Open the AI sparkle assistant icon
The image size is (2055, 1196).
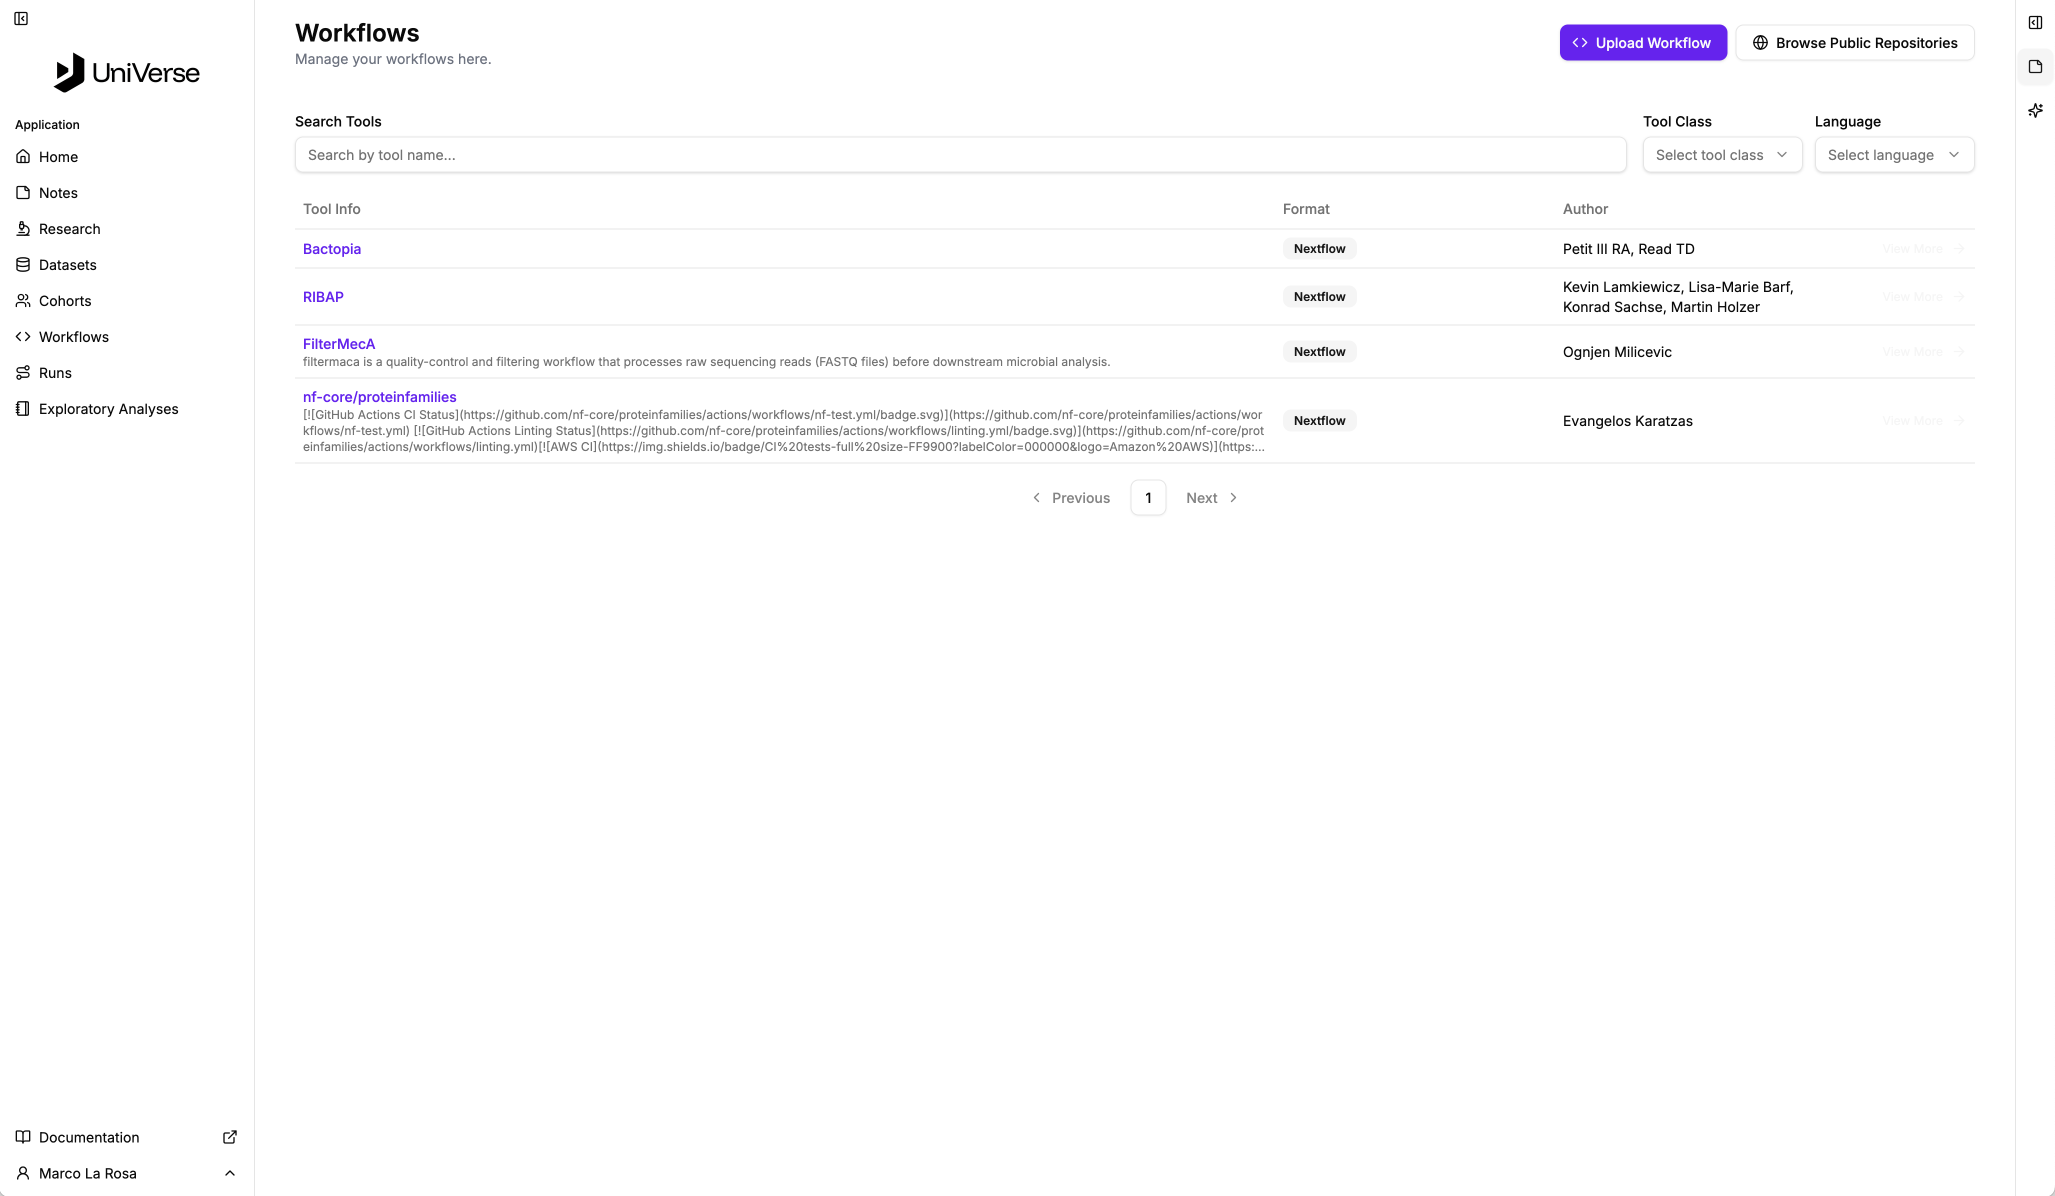click(2035, 111)
